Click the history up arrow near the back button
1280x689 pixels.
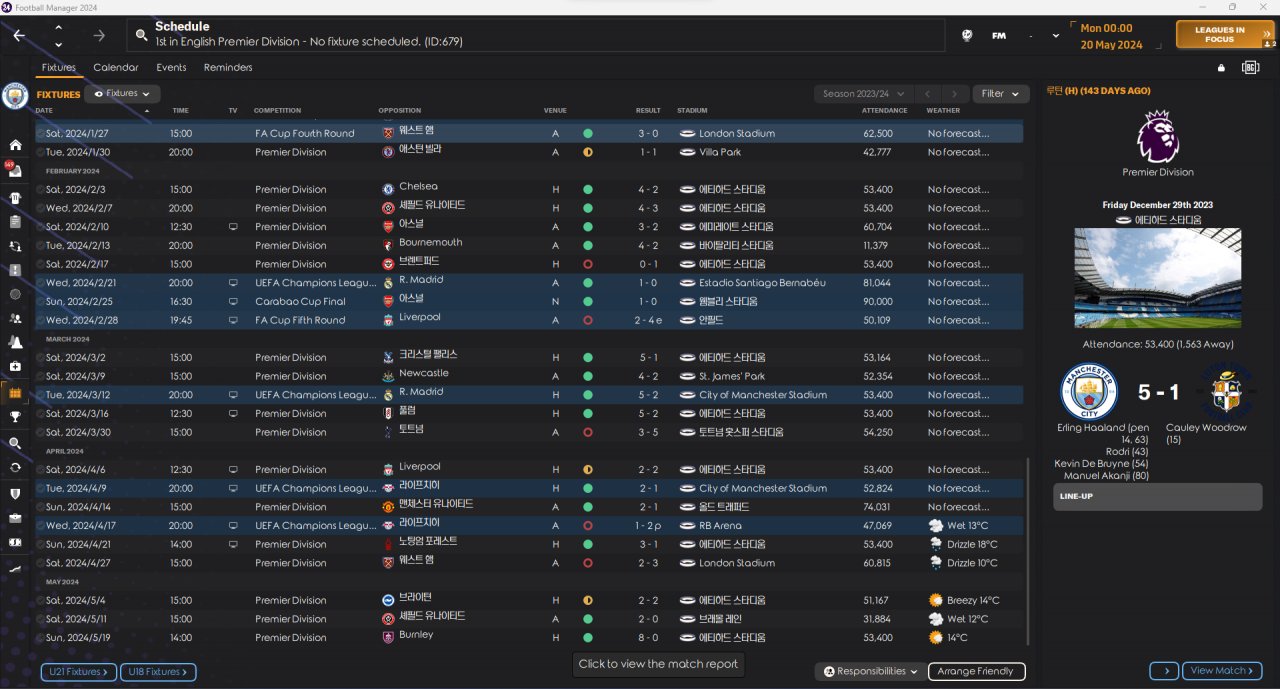[x=58, y=27]
